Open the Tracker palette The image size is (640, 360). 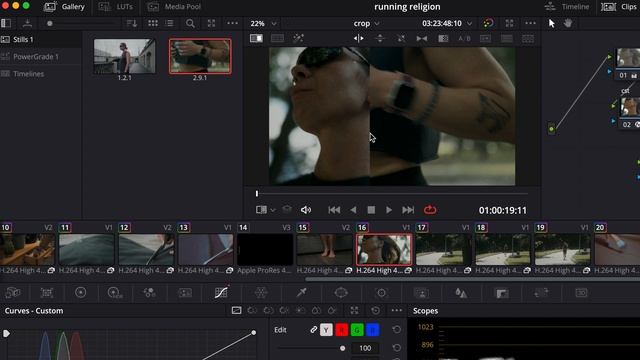(381, 293)
